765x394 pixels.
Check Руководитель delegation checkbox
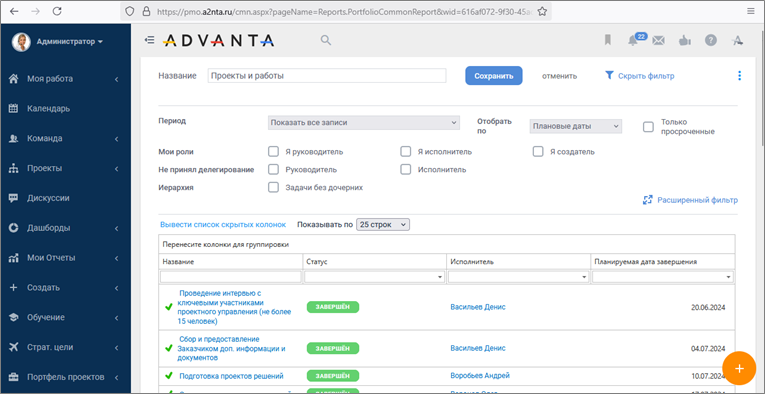click(x=273, y=170)
